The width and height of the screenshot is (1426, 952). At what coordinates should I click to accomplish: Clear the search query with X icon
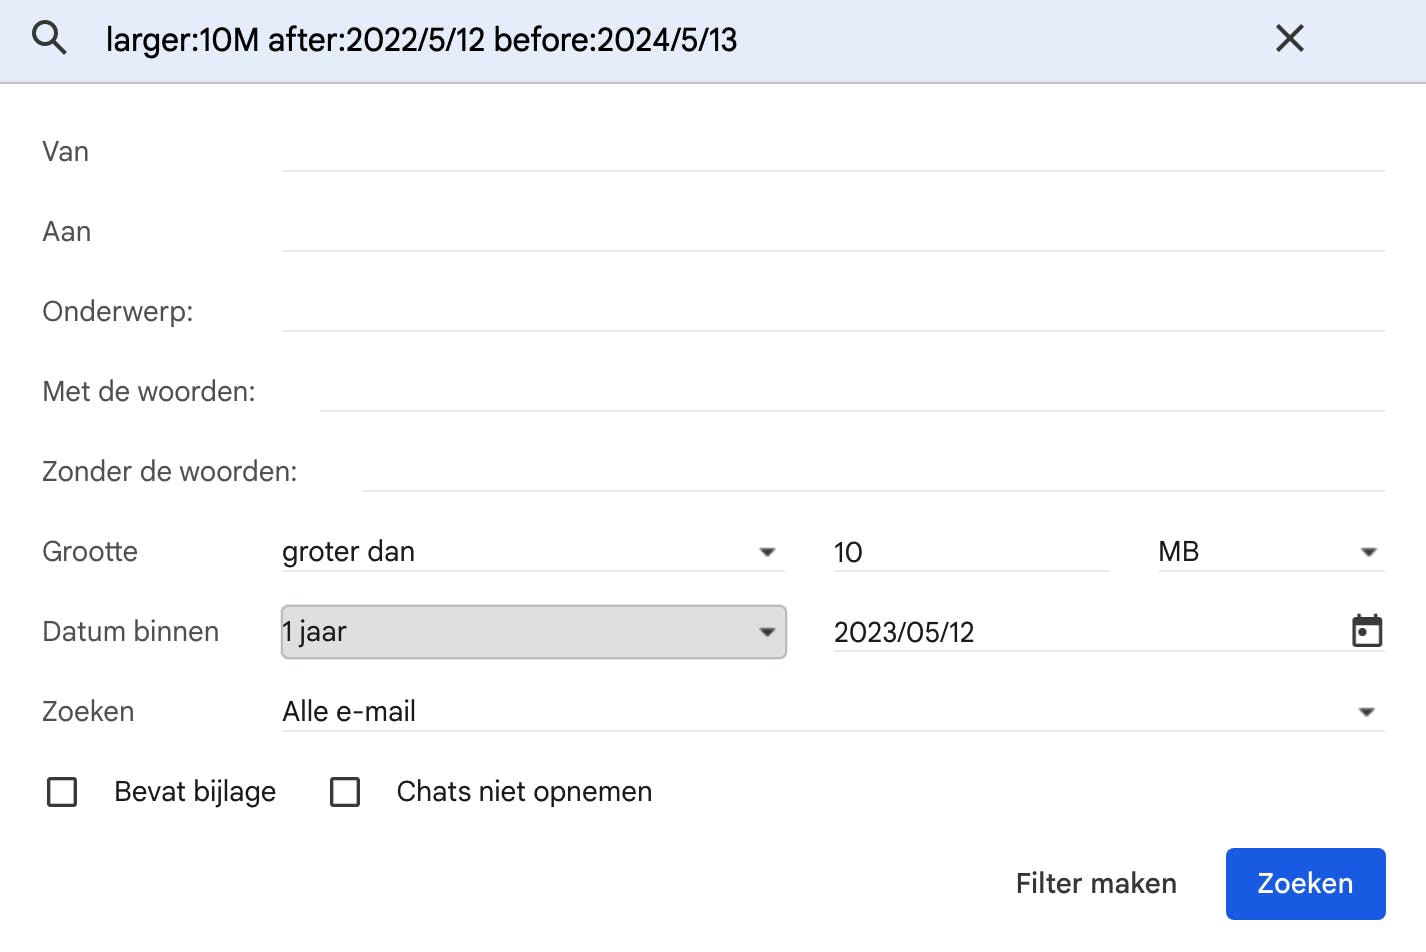(1289, 39)
